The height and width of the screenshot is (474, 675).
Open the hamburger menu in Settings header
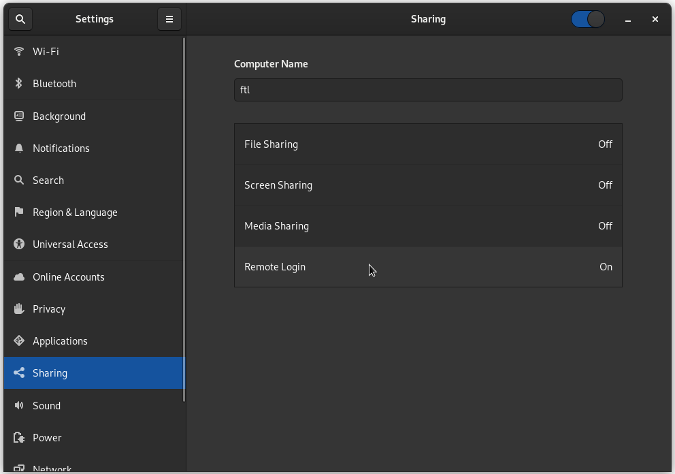click(169, 19)
